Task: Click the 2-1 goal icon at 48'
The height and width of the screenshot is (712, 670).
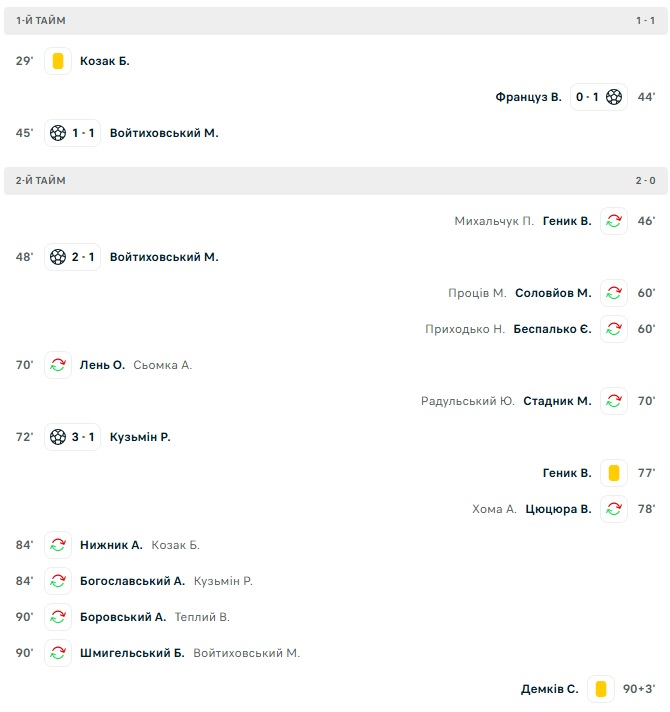Action: click(x=58, y=257)
